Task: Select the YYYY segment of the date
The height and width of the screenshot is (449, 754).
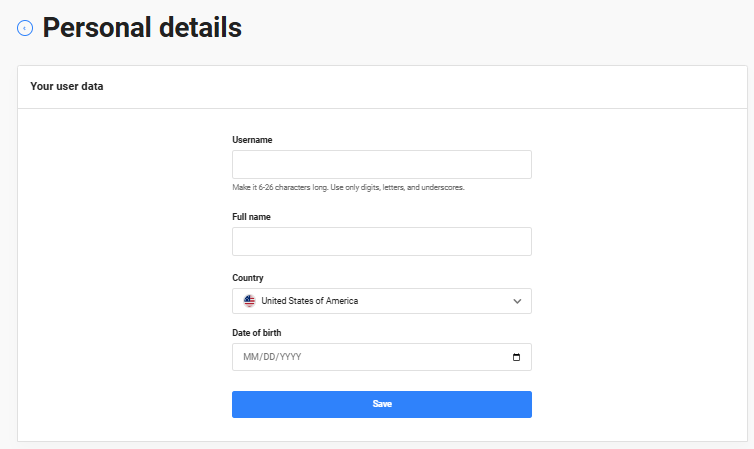Action: [x=288, y=357]
